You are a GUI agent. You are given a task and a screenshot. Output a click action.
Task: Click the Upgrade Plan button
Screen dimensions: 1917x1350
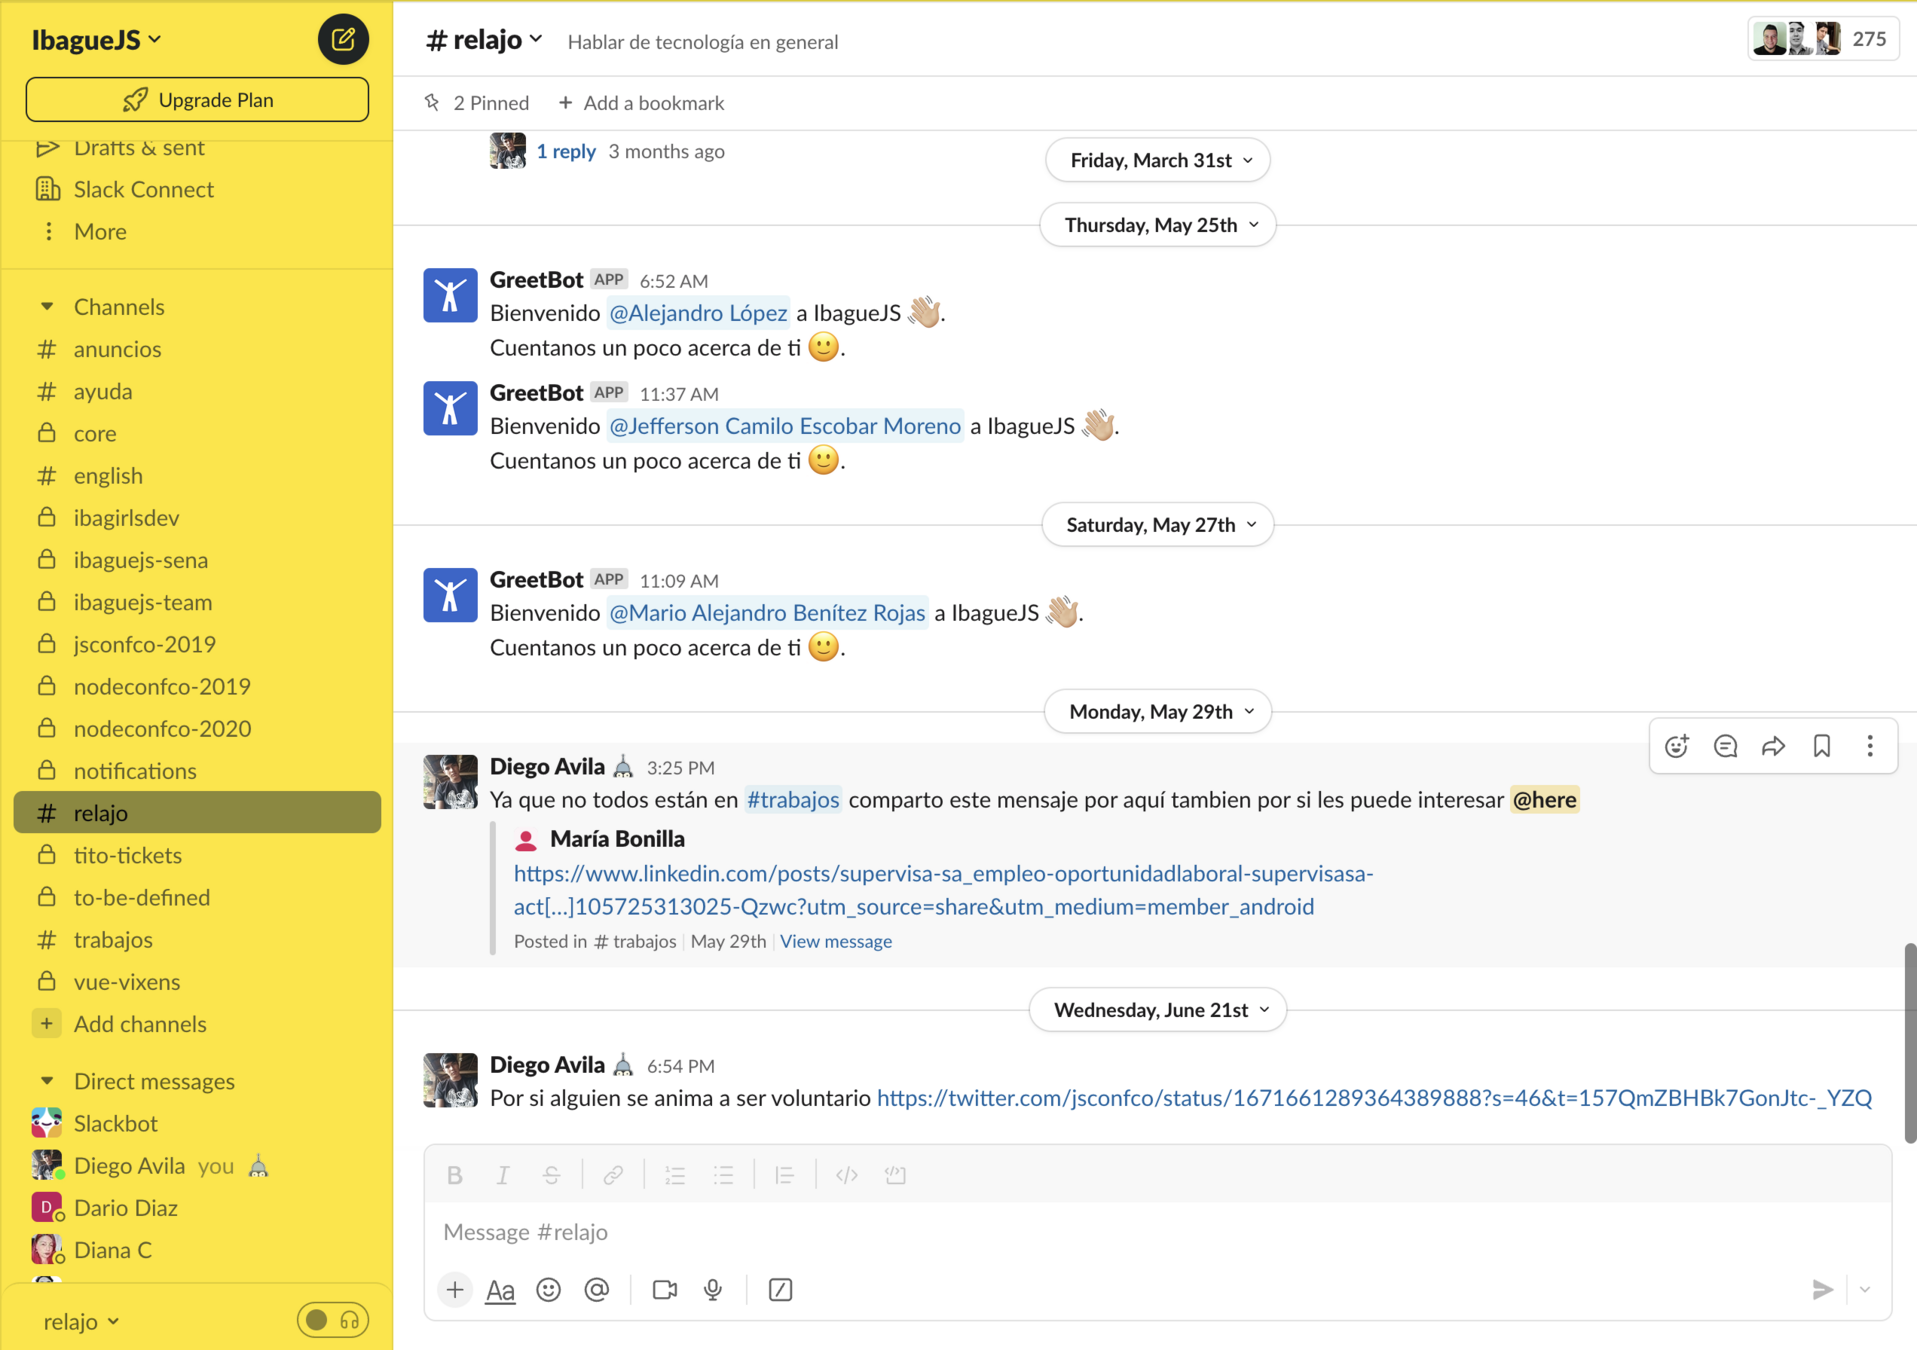(197, 100)
